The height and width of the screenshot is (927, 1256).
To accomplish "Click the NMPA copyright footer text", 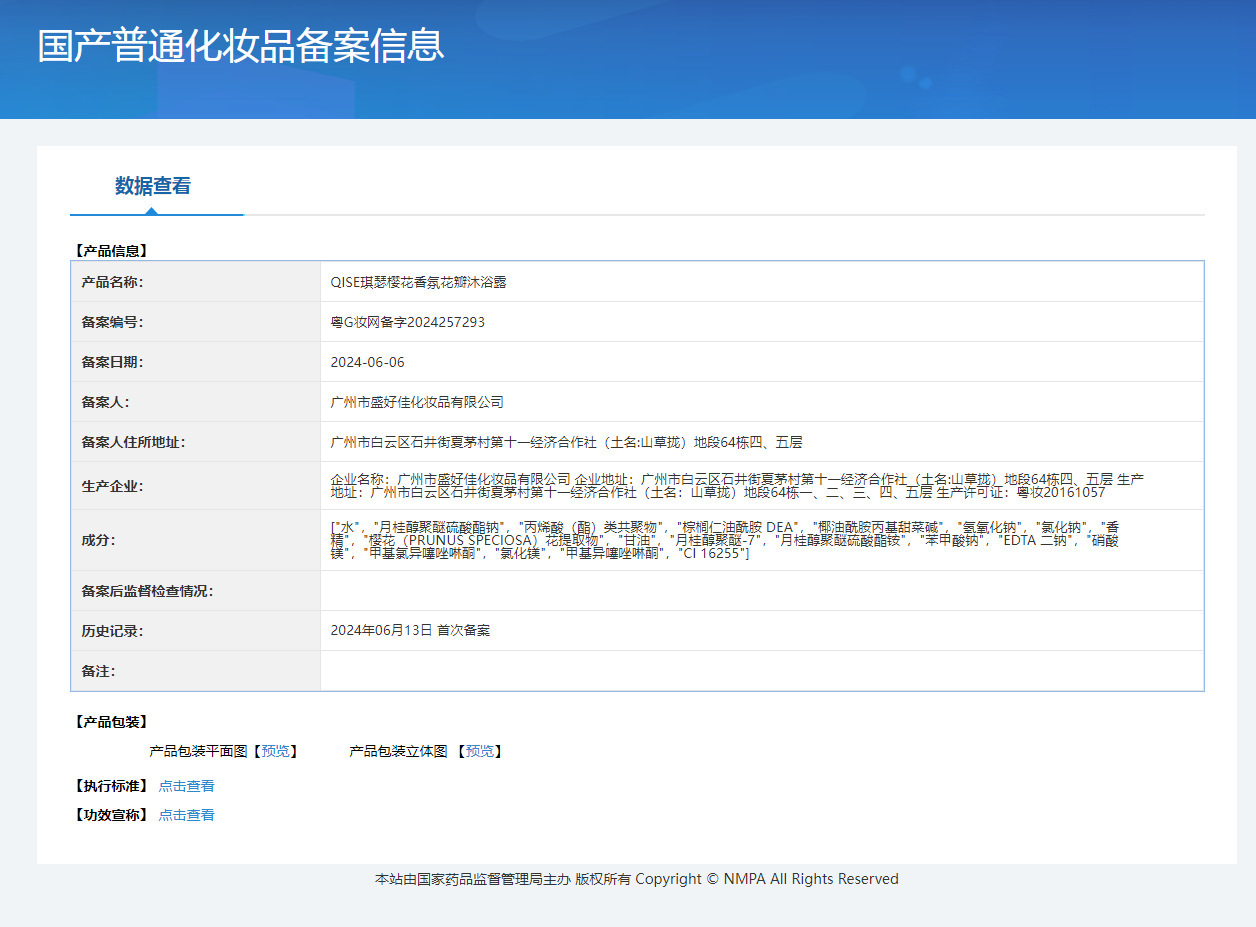I will (636, 879).
